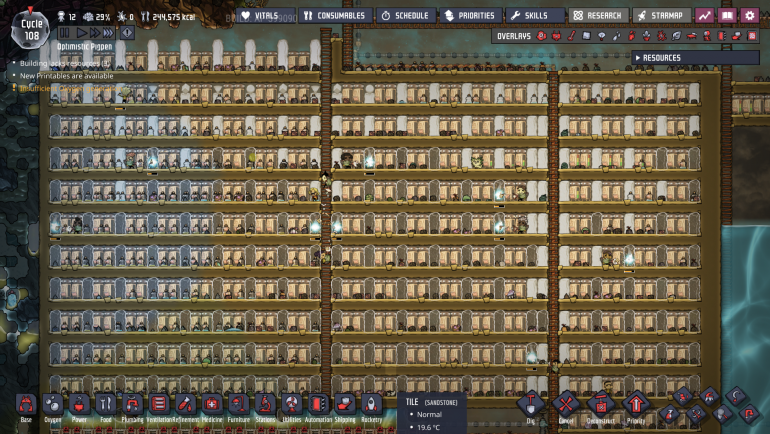Viewport: 770px width, 434px height.
Task: Select the Mop tool
Action: [x=684, y=396]
